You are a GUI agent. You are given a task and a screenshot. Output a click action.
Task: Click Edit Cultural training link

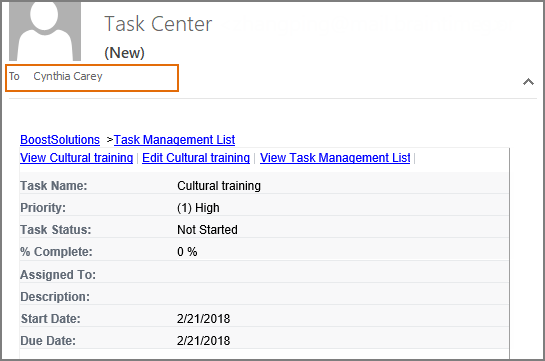click(196, 158)
